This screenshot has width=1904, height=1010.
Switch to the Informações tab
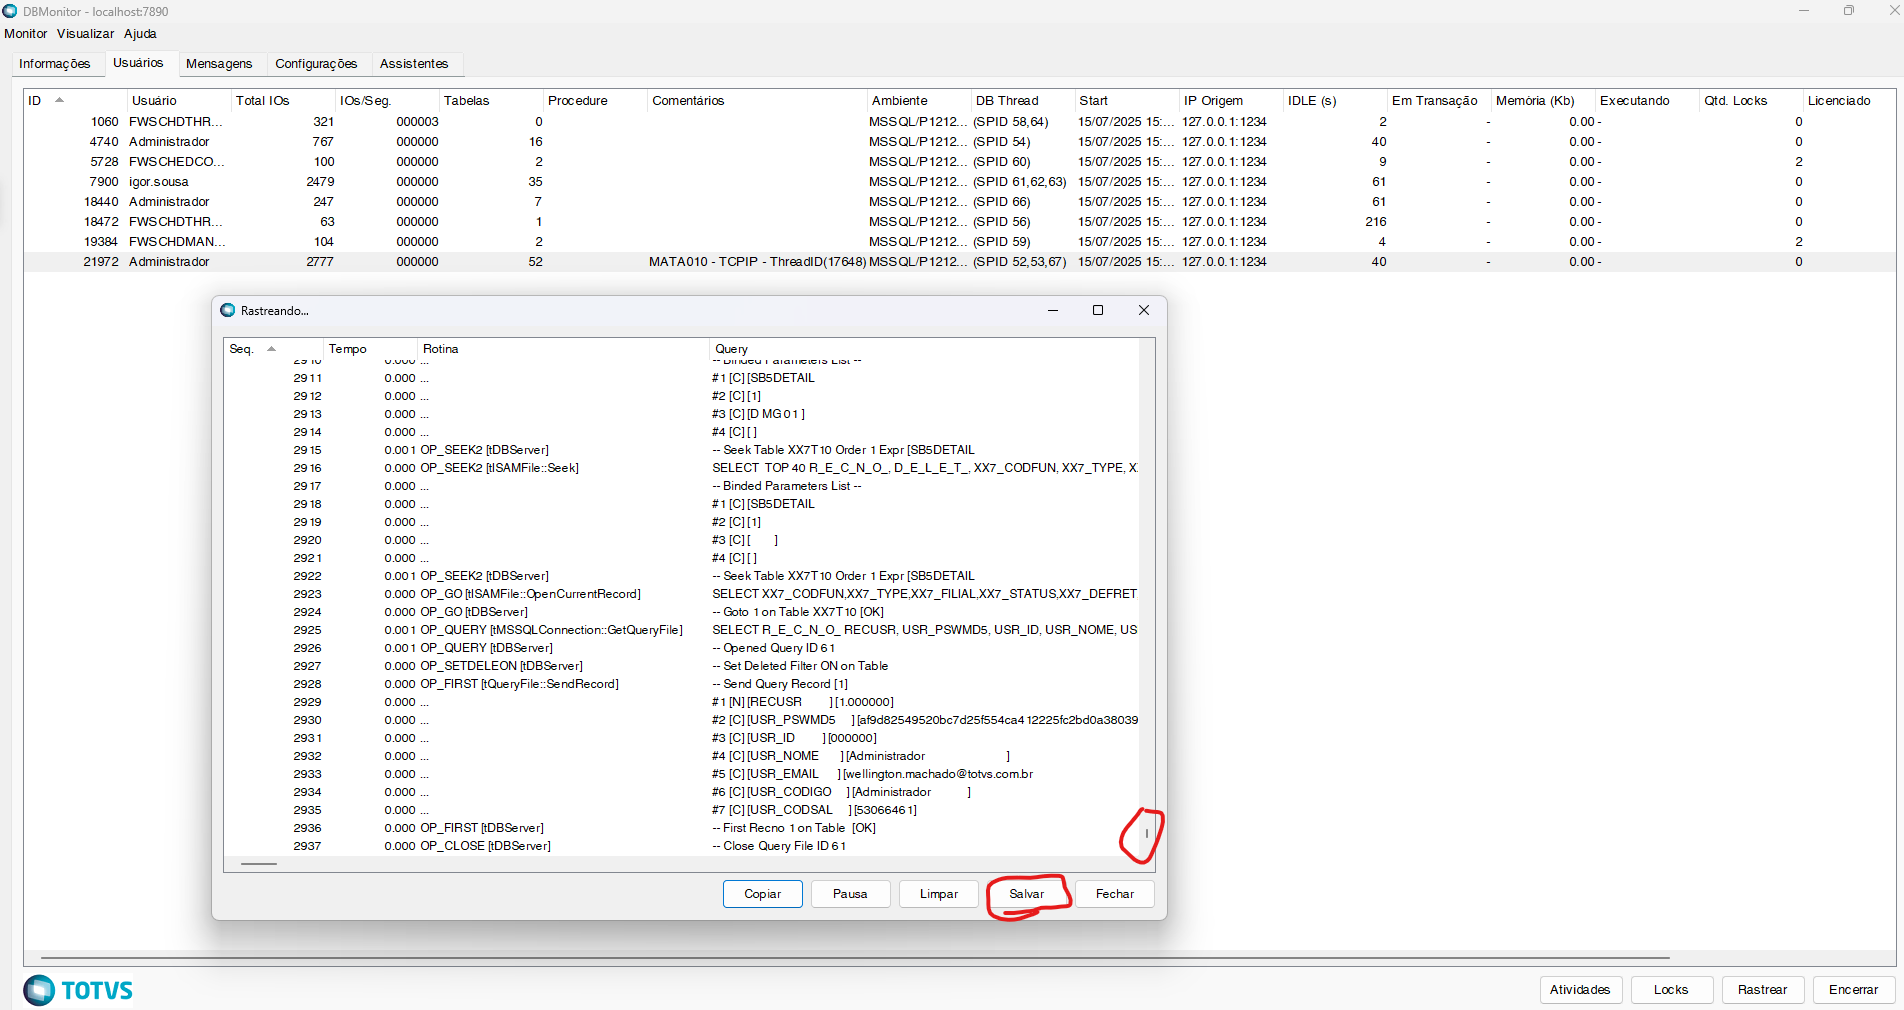(x=55, y=64)
